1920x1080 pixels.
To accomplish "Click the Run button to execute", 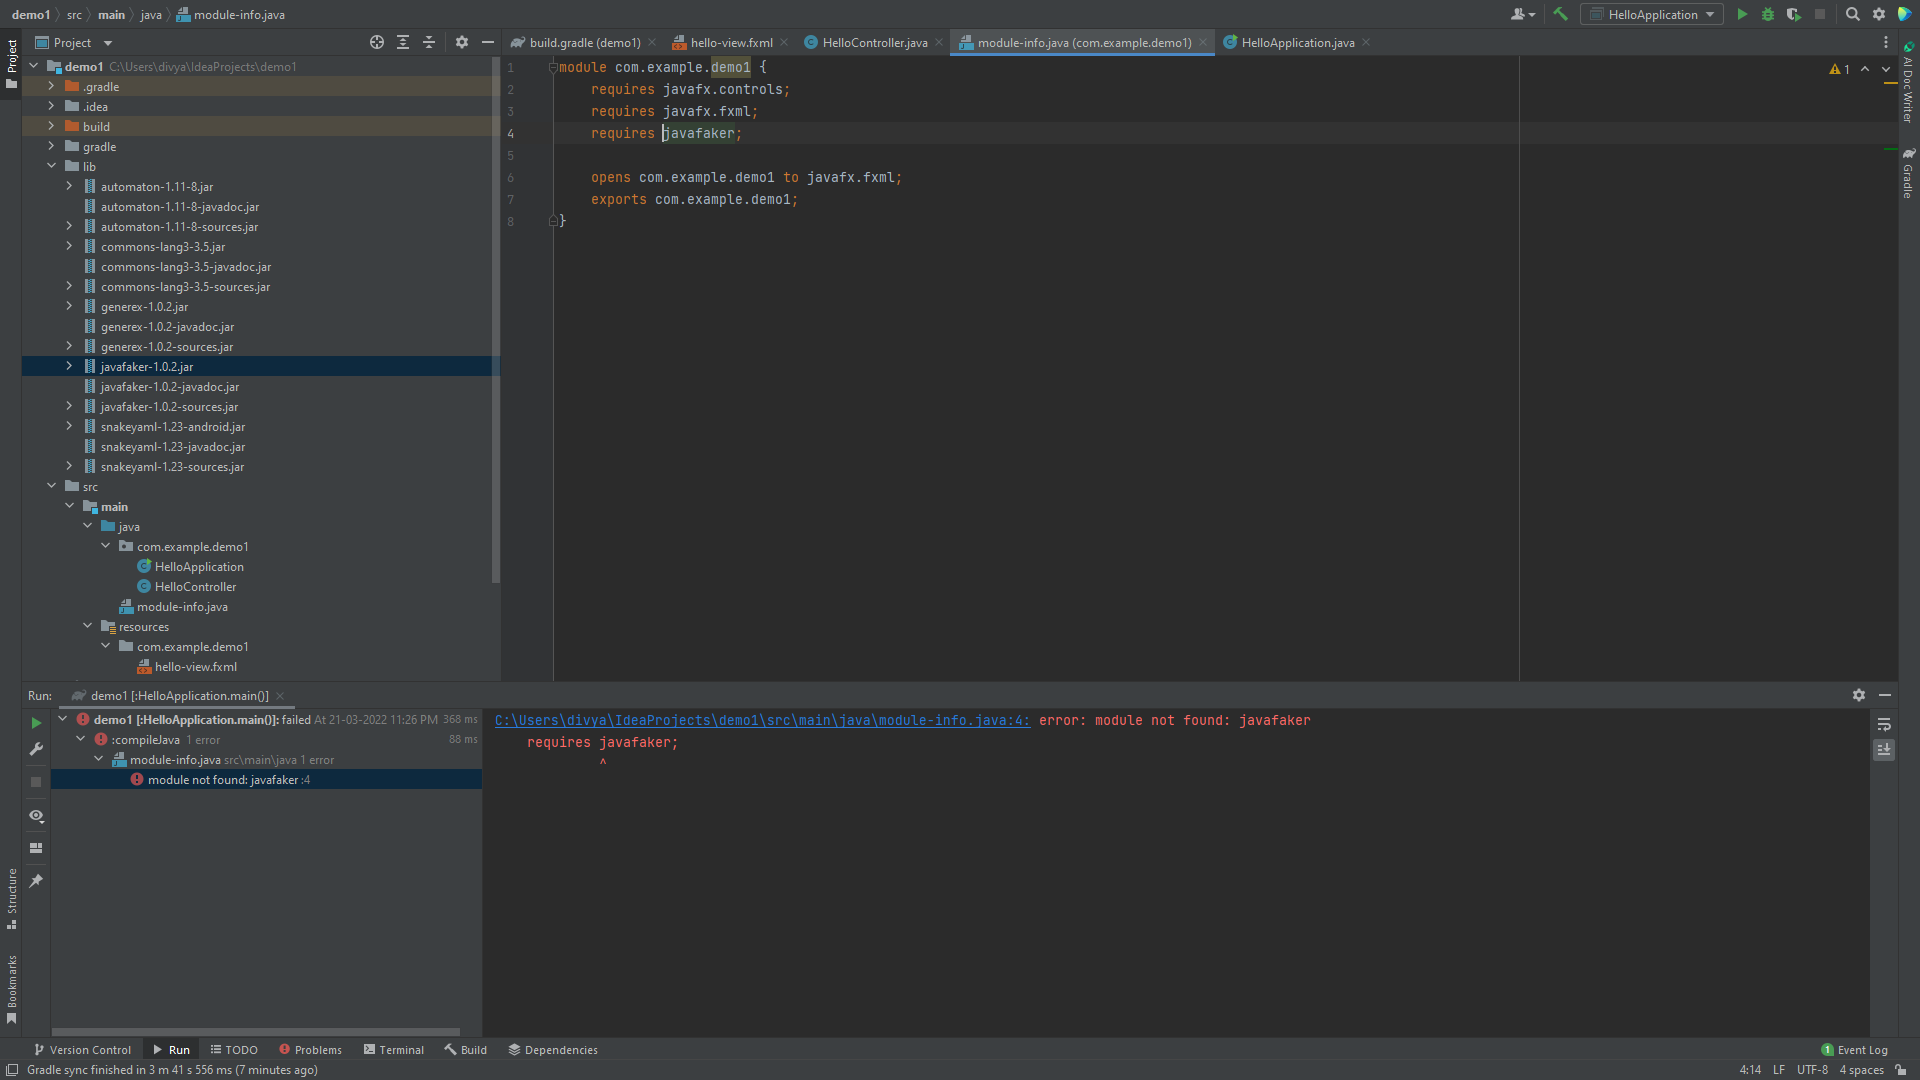I will click(1739, 13).
